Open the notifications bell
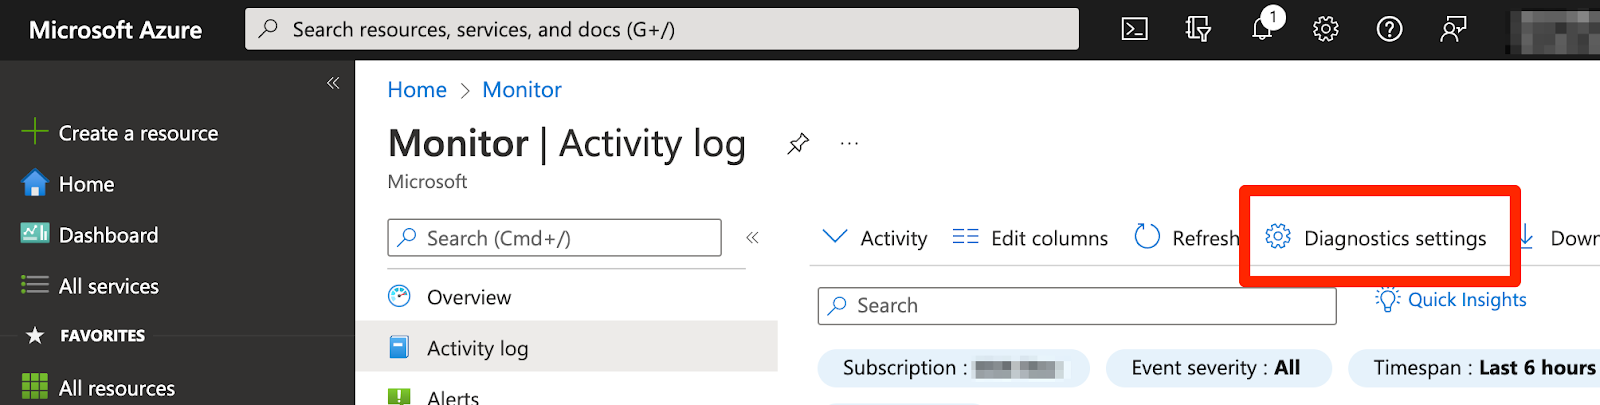Viewport: 1600px width, 405px height. 1263,28
